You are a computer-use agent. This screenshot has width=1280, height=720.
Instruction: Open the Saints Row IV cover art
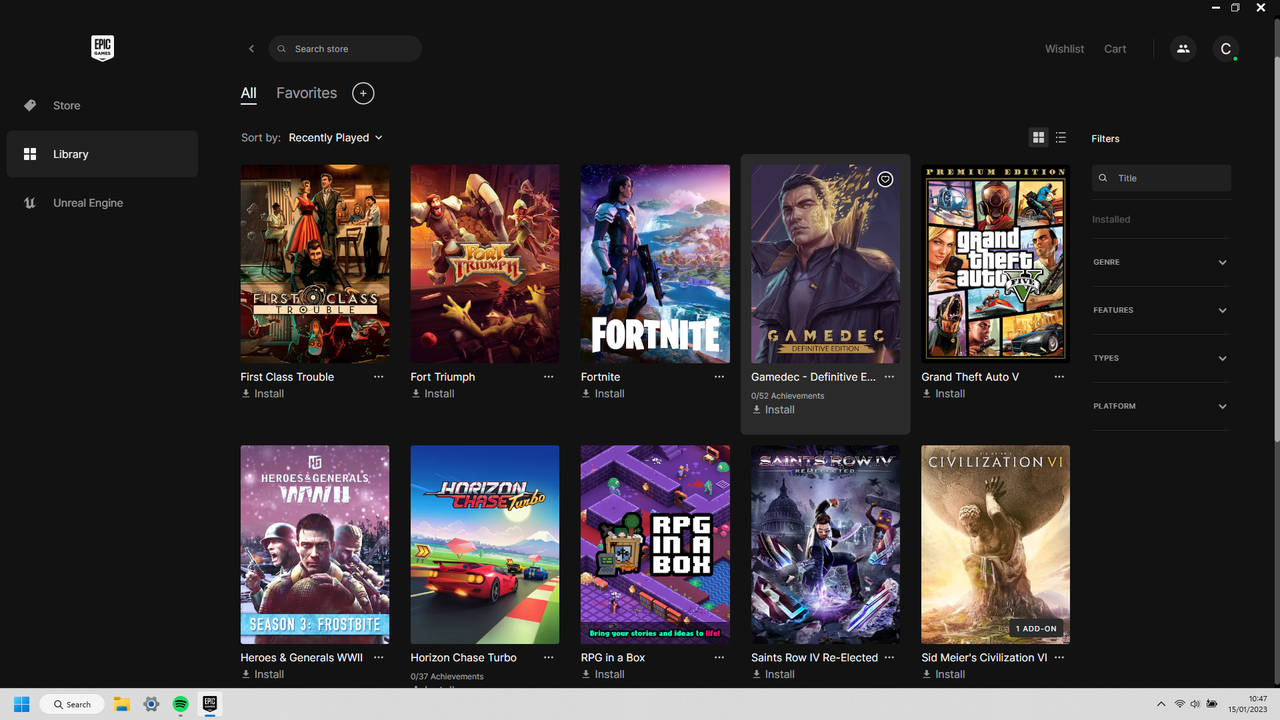tap(825, 545)
